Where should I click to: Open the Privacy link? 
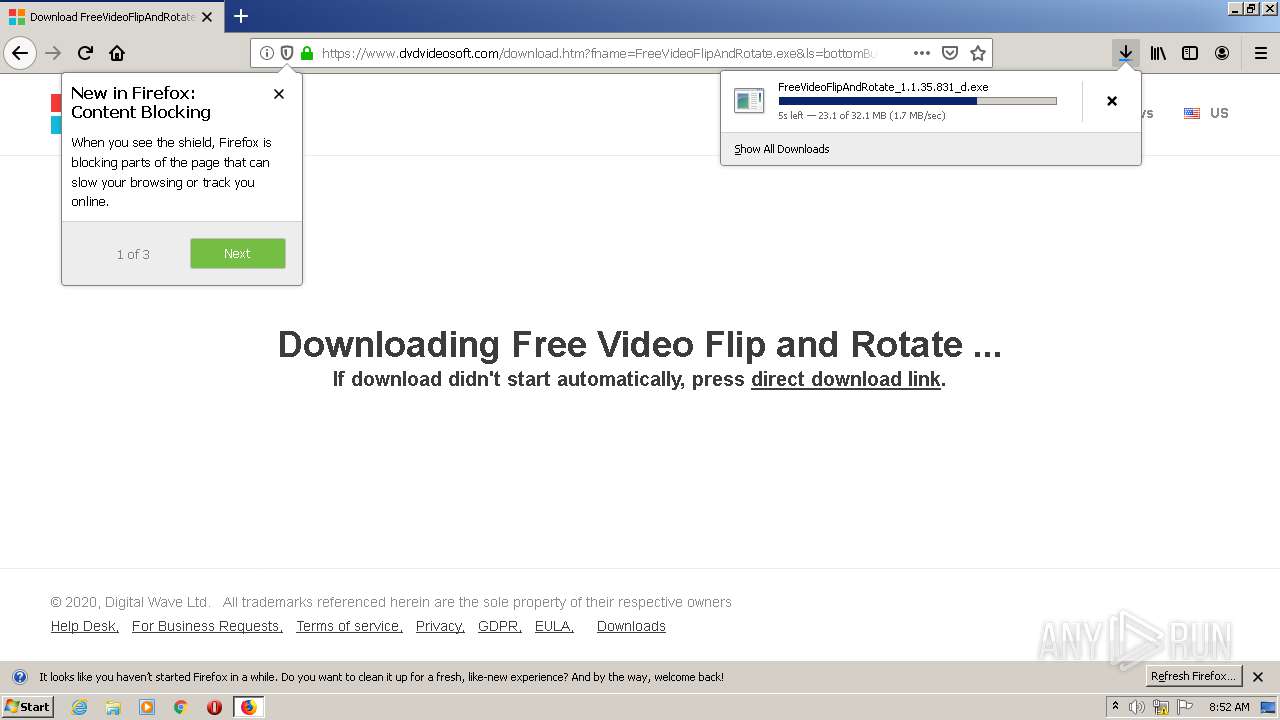(x=440, y=626)
